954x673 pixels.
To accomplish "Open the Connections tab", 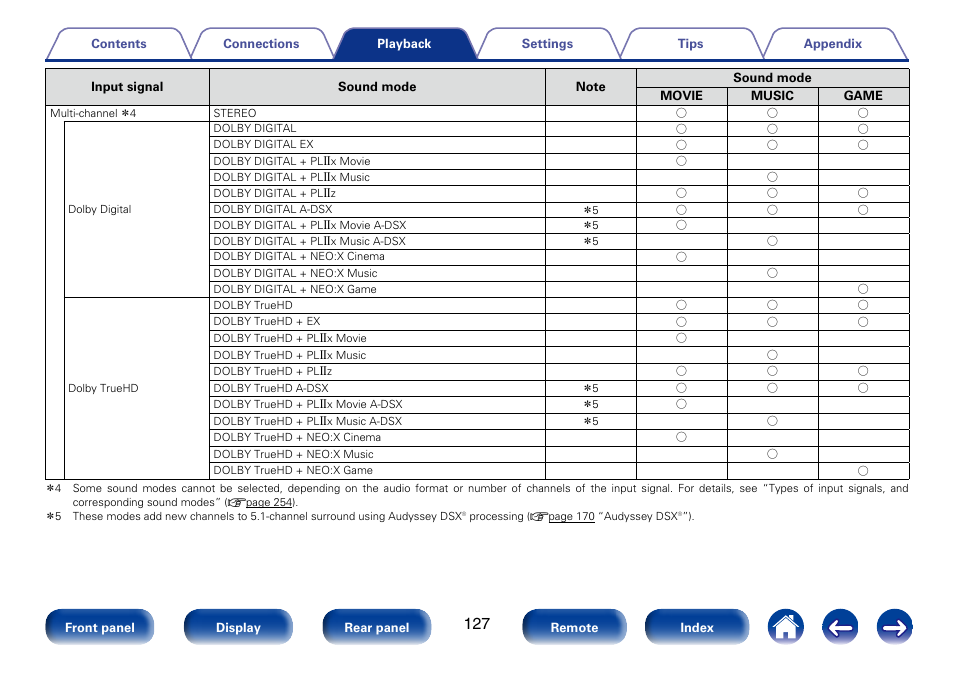I will click(x=261, y=44).
